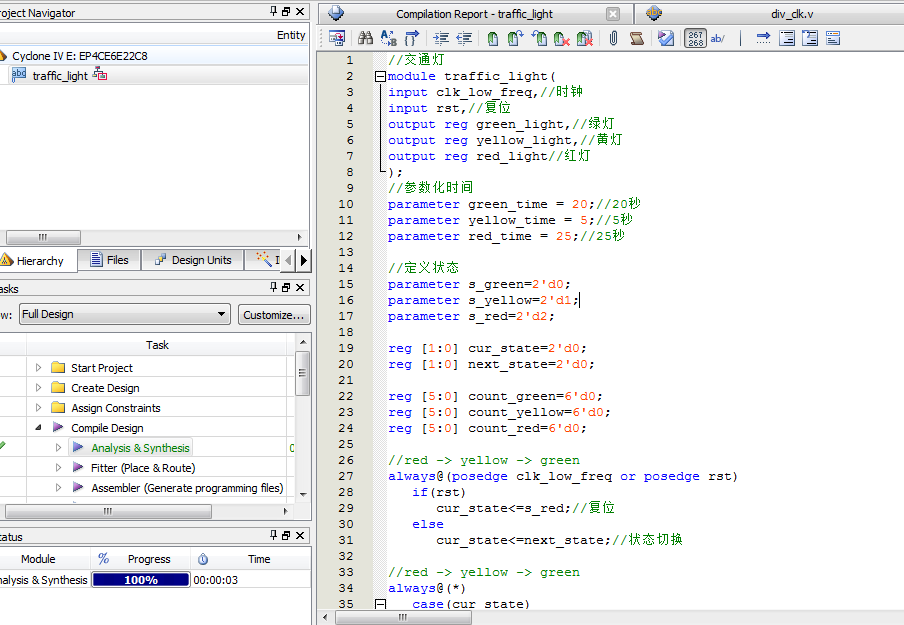The image size is (904, 625).
Task: Open the insert template scroll icon
Action: pyautogui.click(x=636, y=38)
